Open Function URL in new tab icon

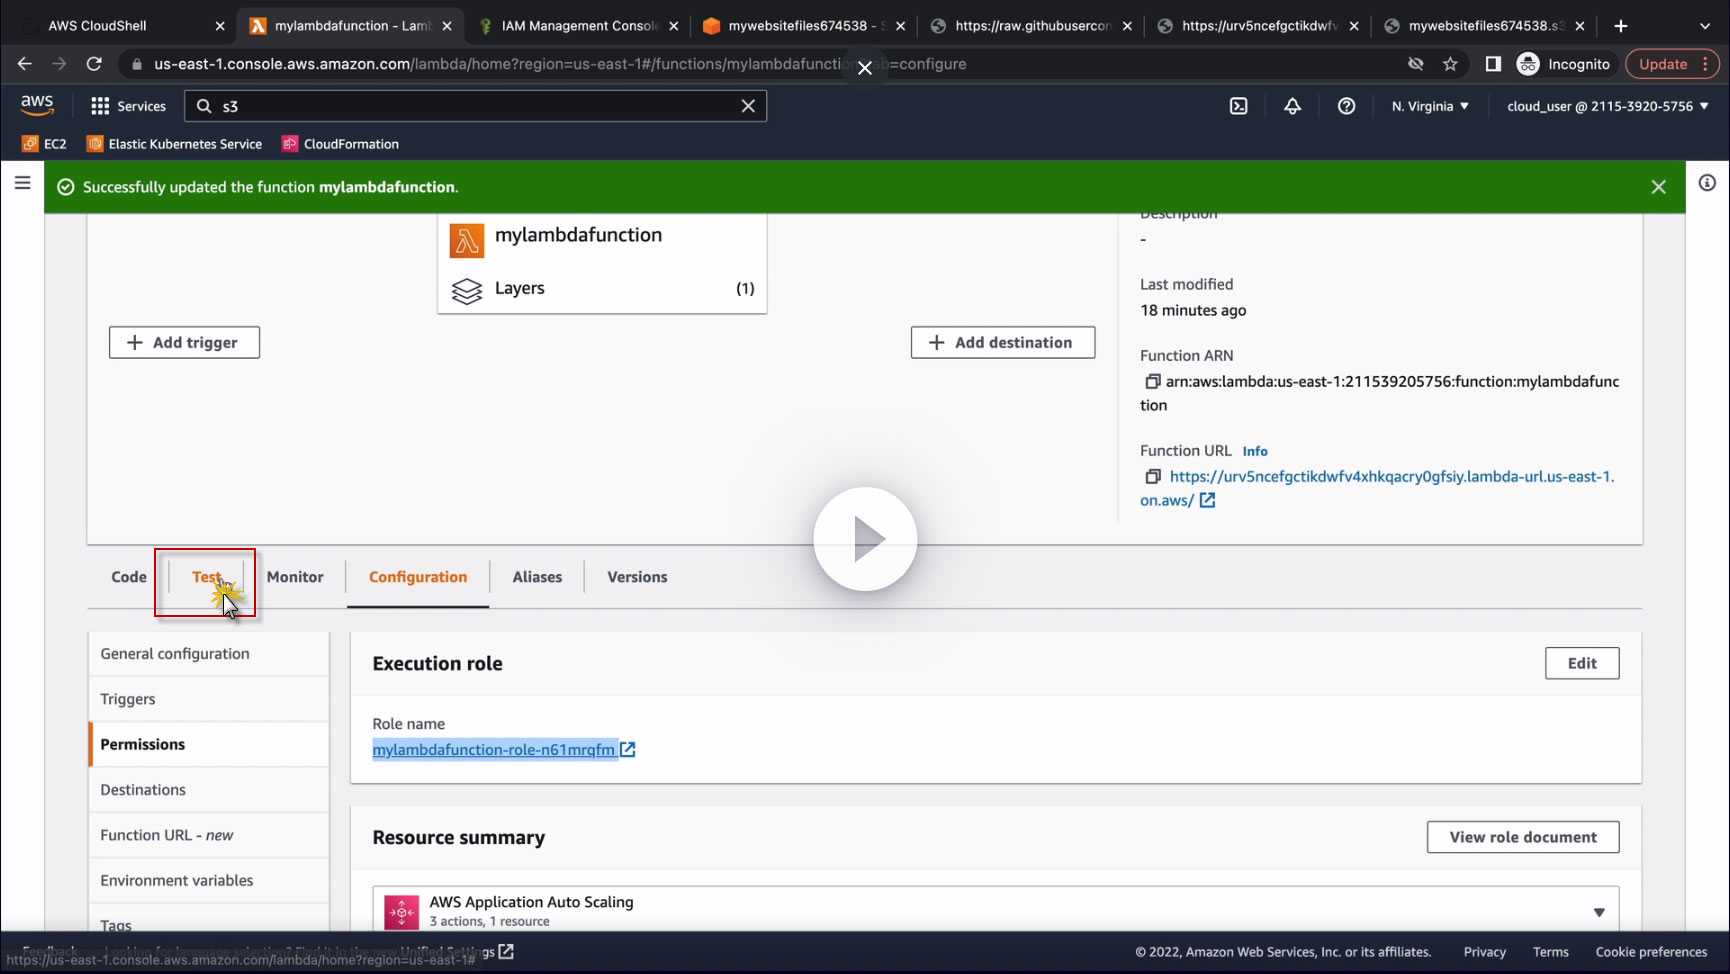click(x=1207, y=500)
